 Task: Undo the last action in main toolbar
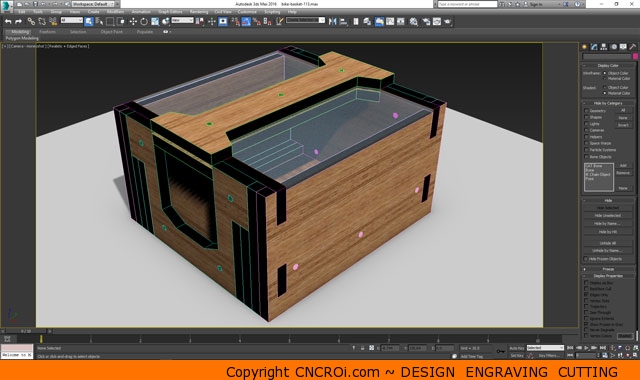(x=8, y=22)
